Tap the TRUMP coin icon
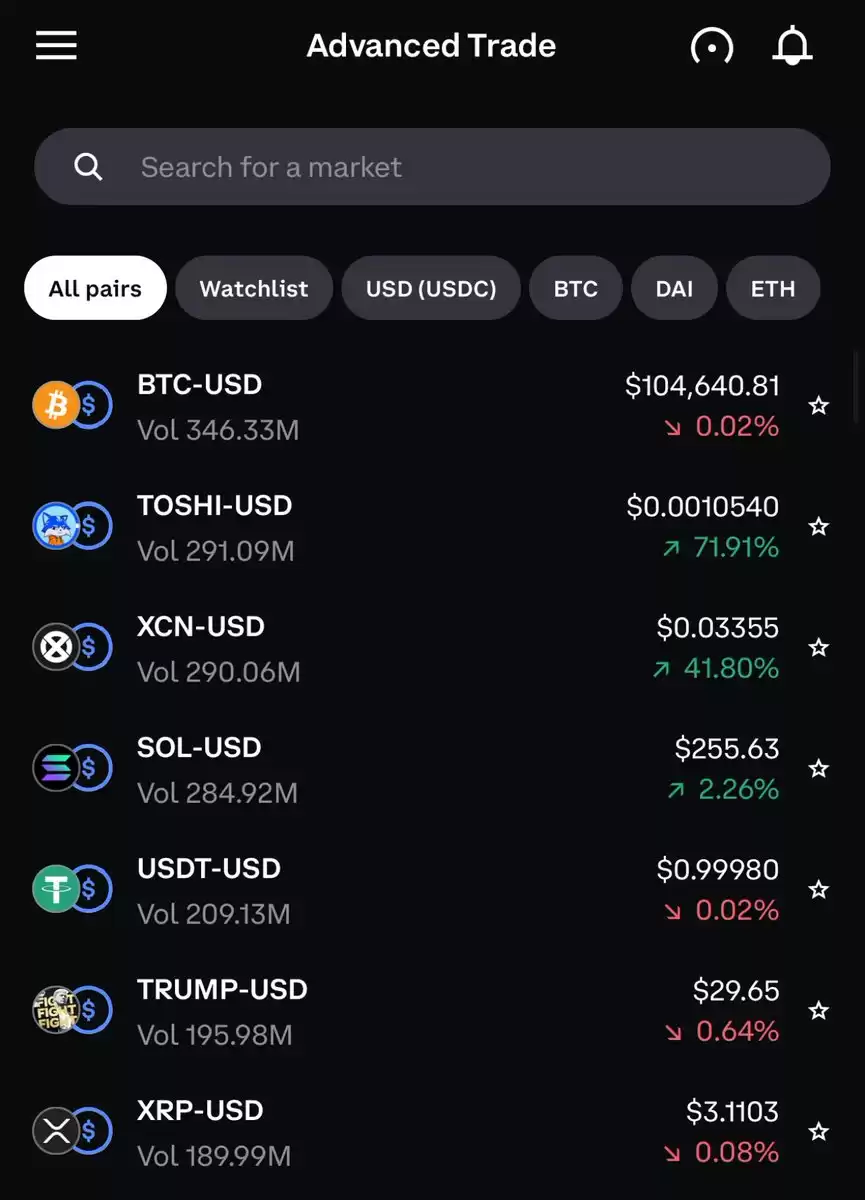The width and height of the screenshot is (865, 1200). (x=55, y=1011)
